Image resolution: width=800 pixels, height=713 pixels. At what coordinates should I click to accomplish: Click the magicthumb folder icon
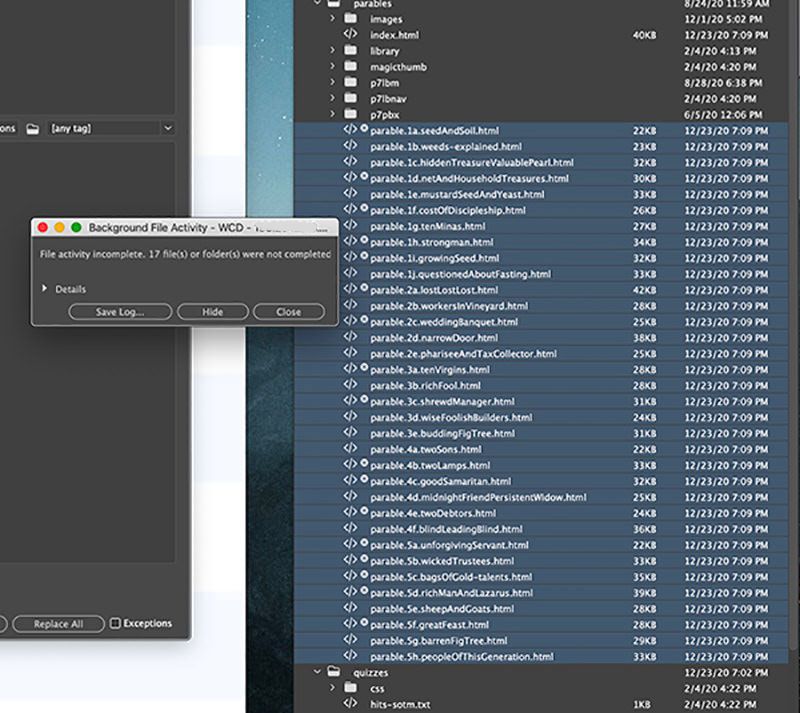pos(350,67)
